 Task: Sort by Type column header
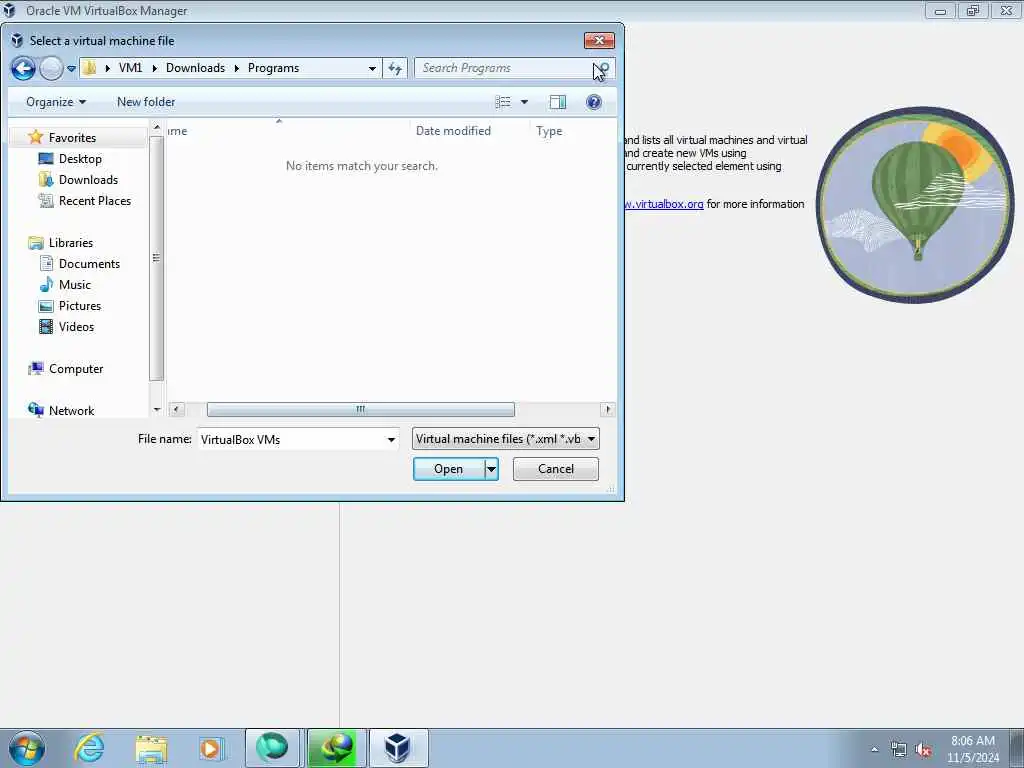click(x=549, y=131)
